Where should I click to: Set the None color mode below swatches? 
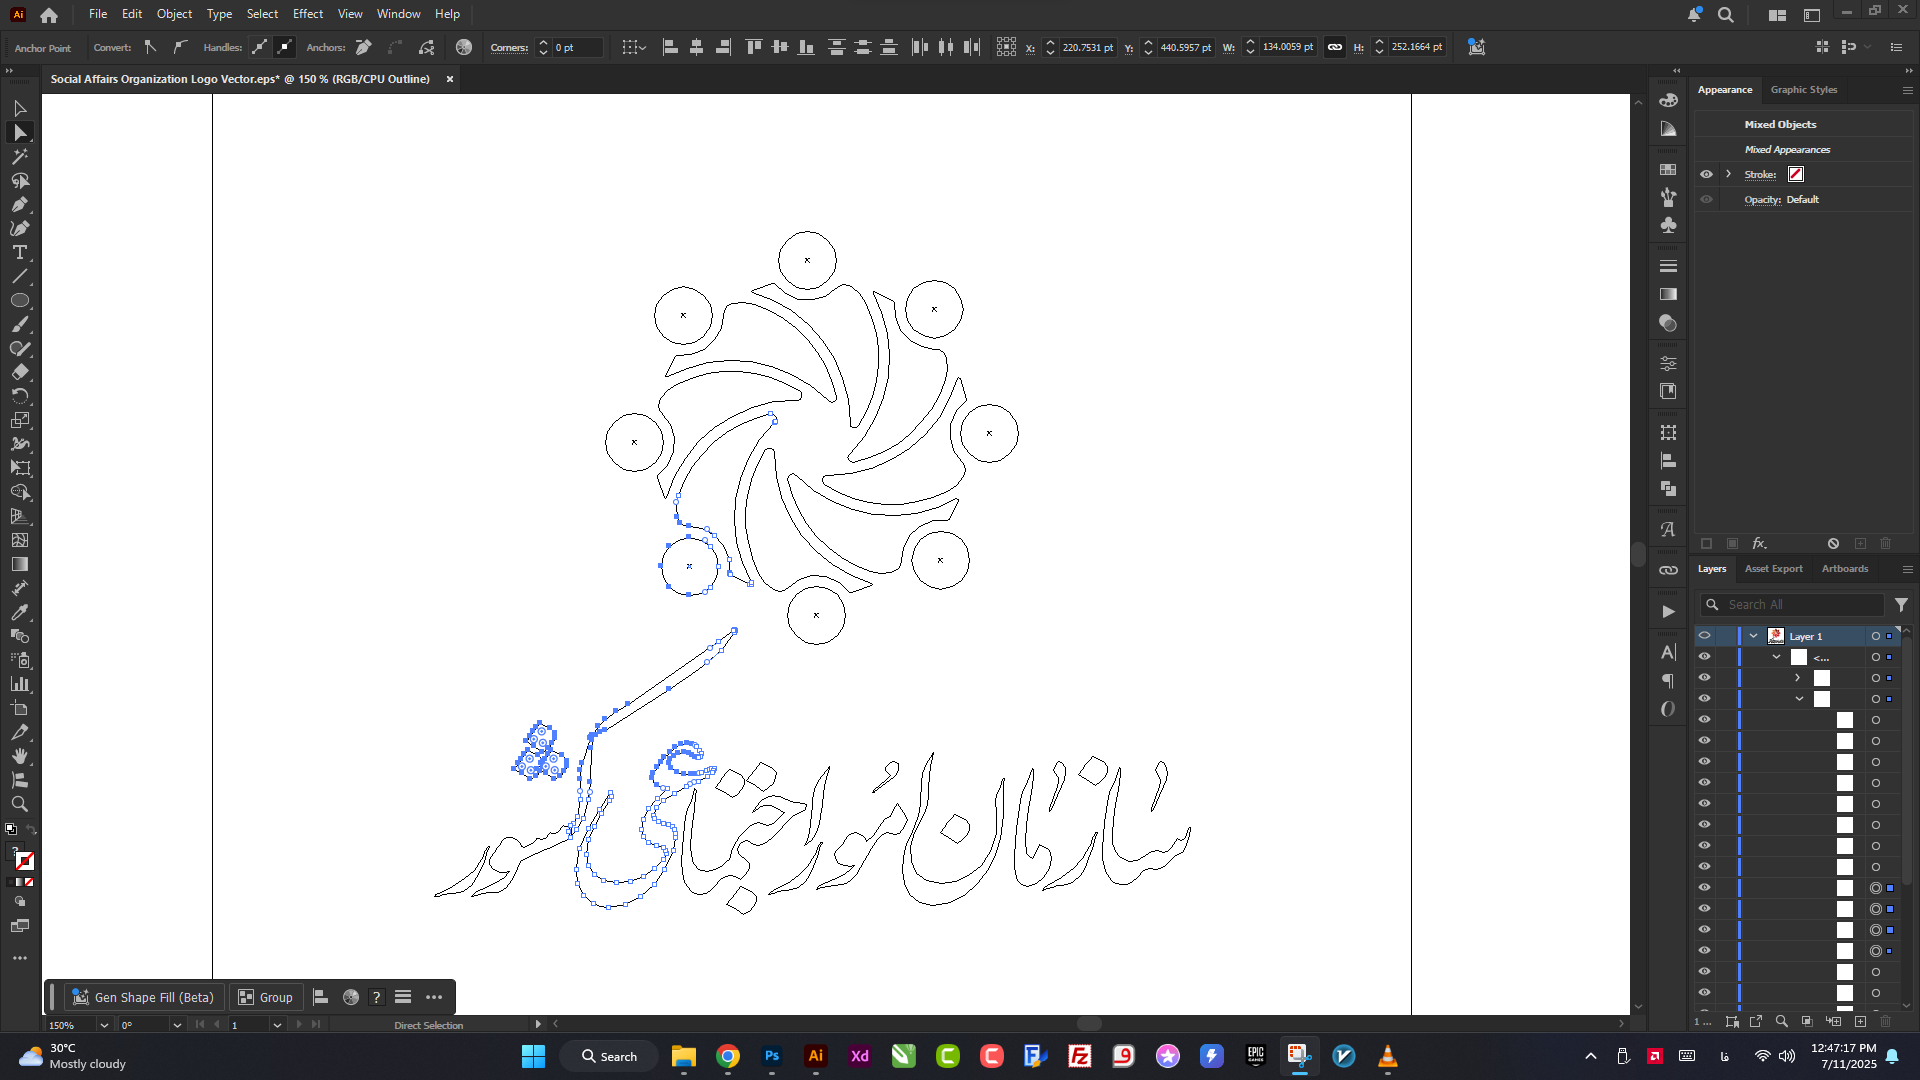(x=29, y=882)
